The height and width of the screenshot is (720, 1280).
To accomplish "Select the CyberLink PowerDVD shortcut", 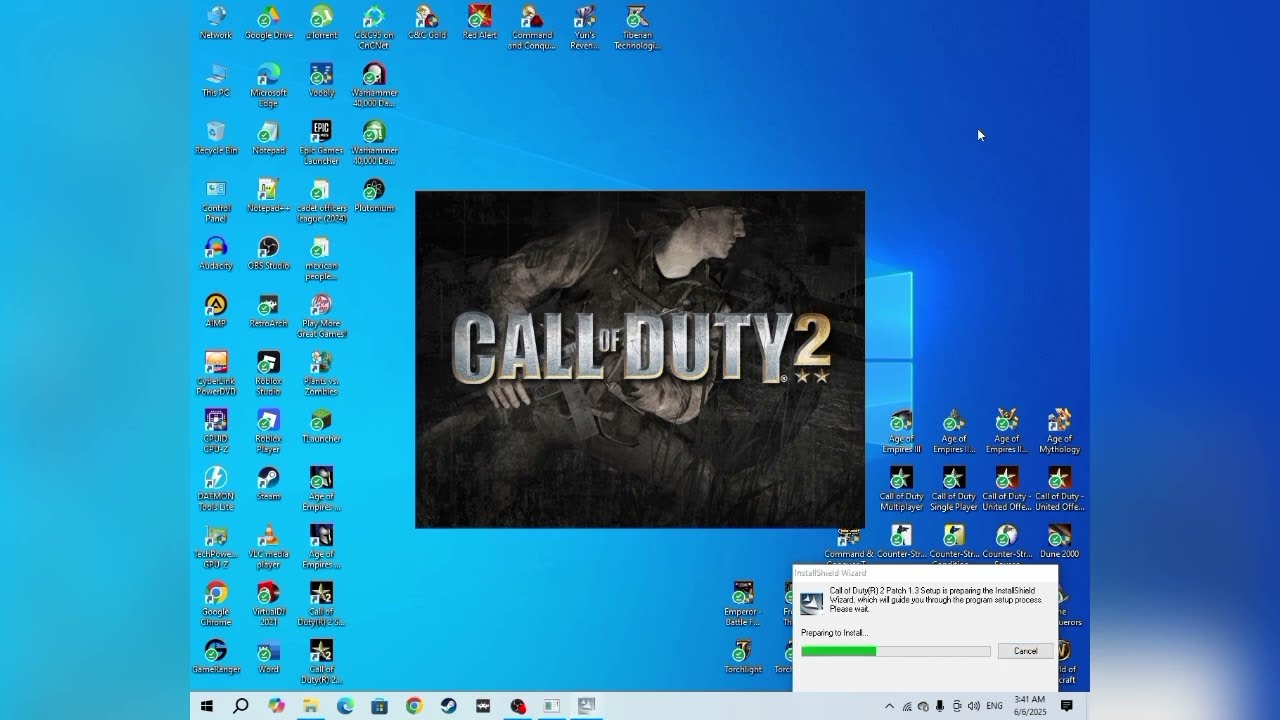I will (216, 375).
